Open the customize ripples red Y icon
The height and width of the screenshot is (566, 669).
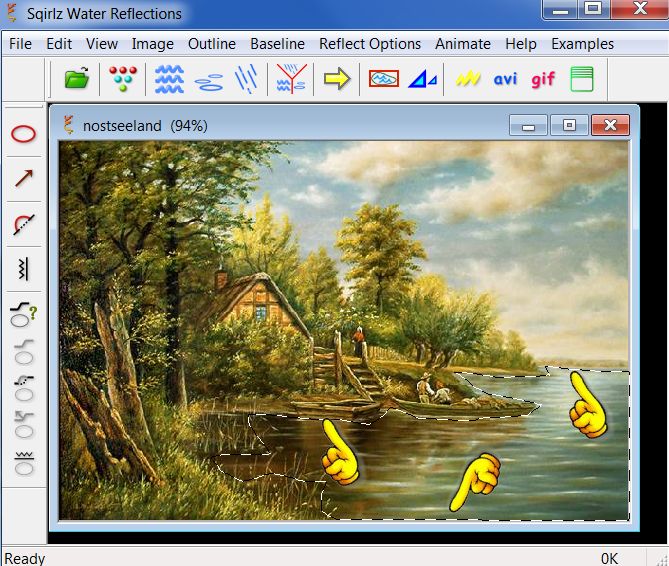point(291,79)
